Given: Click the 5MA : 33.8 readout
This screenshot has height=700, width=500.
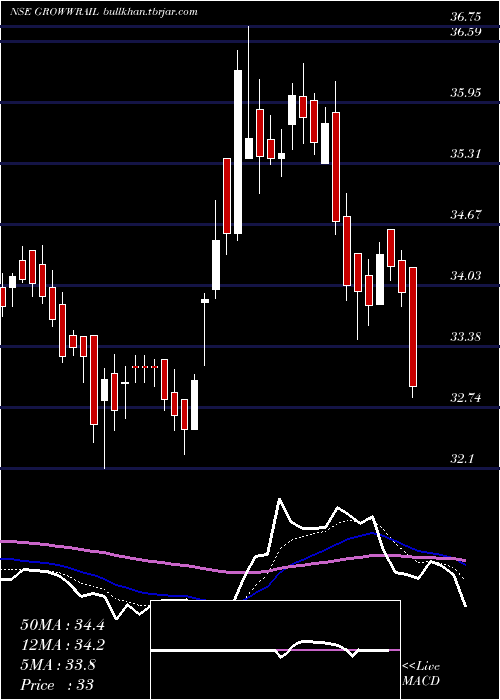Looking at the screenshot, I should (58, 665).
